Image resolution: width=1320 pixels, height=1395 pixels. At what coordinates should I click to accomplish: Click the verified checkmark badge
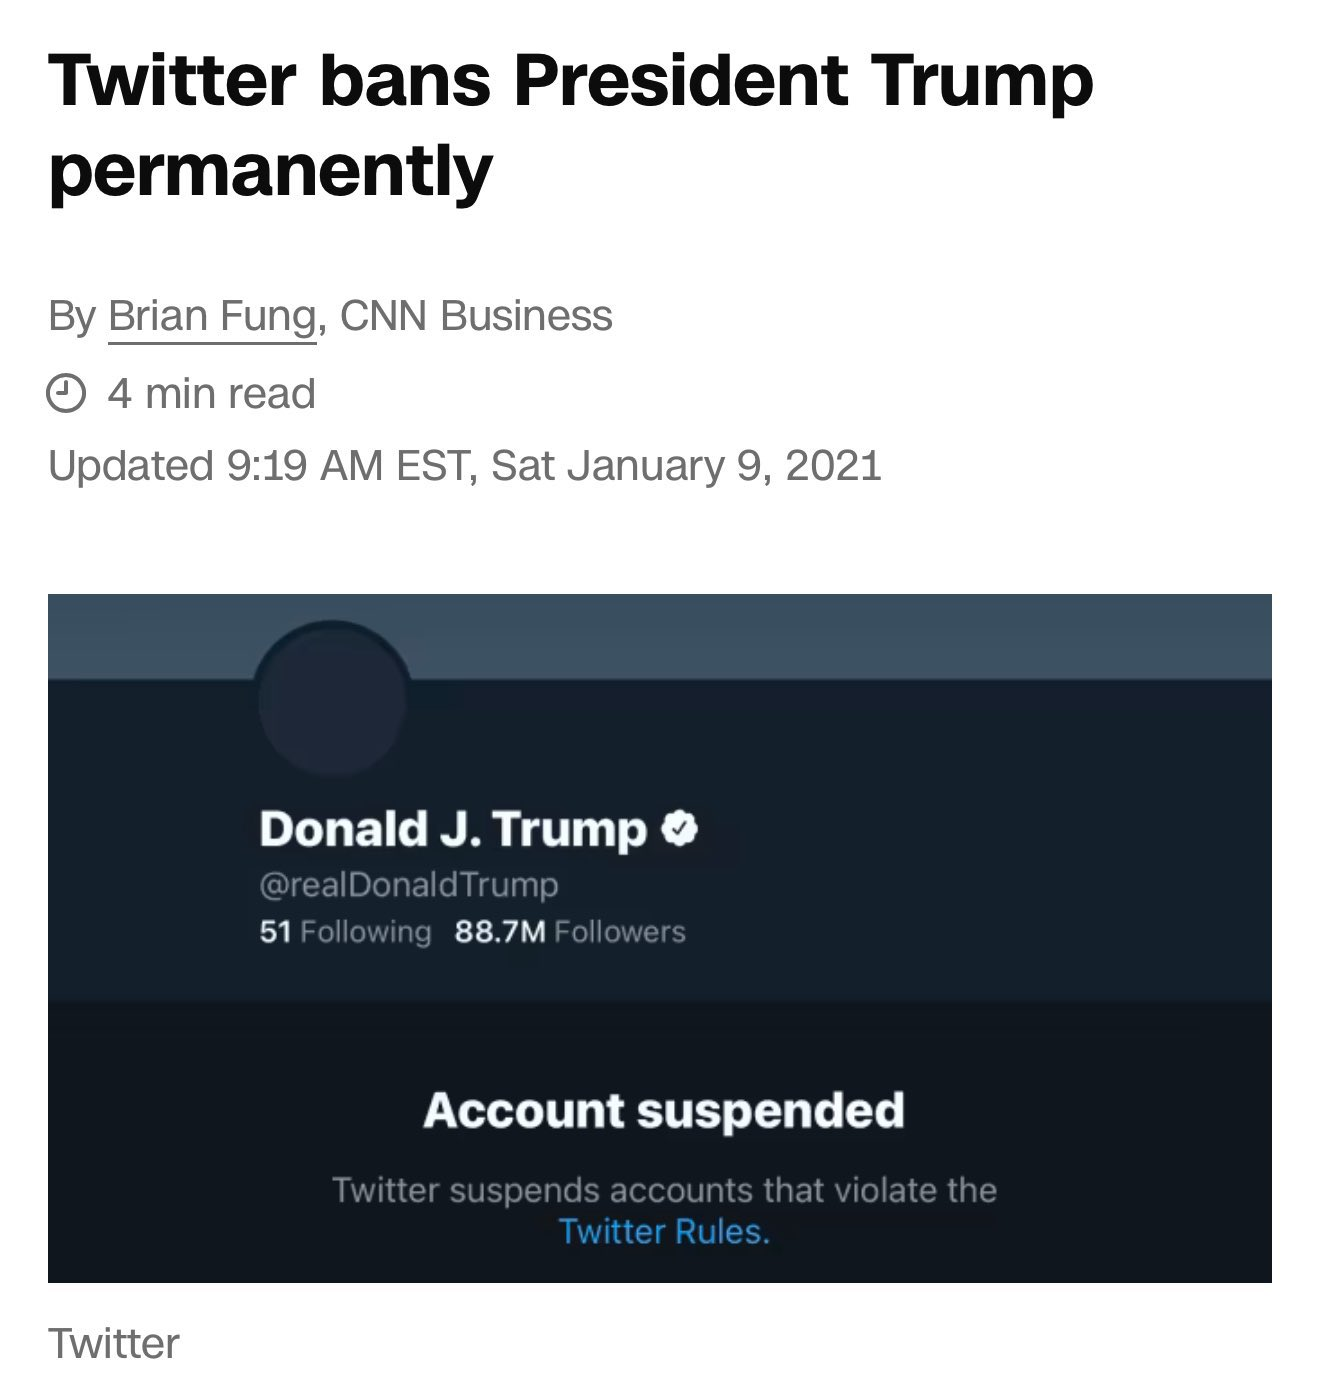coord(679,829)
